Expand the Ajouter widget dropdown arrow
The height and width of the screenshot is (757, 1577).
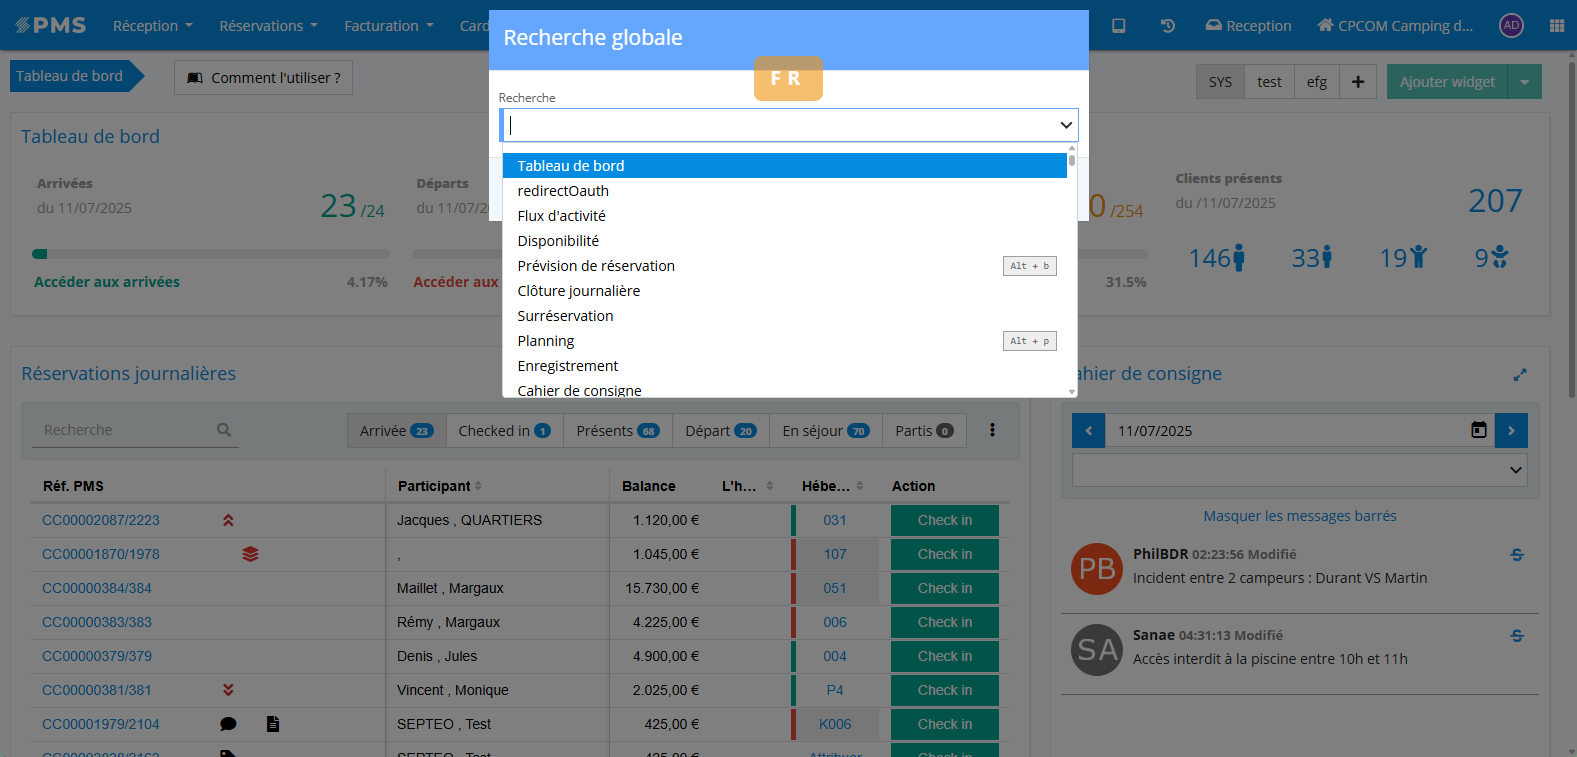coord(1524,82)
